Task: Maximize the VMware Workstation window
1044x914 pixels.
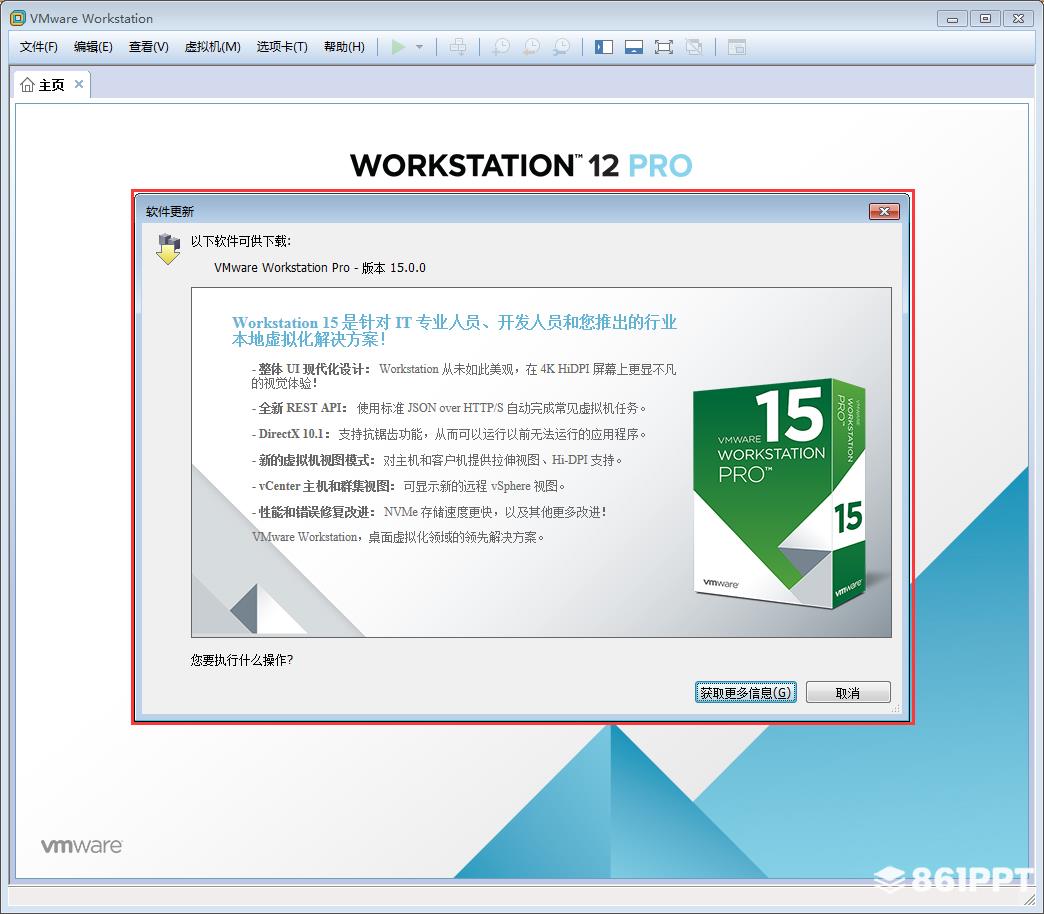Action: tap(985, 19)
